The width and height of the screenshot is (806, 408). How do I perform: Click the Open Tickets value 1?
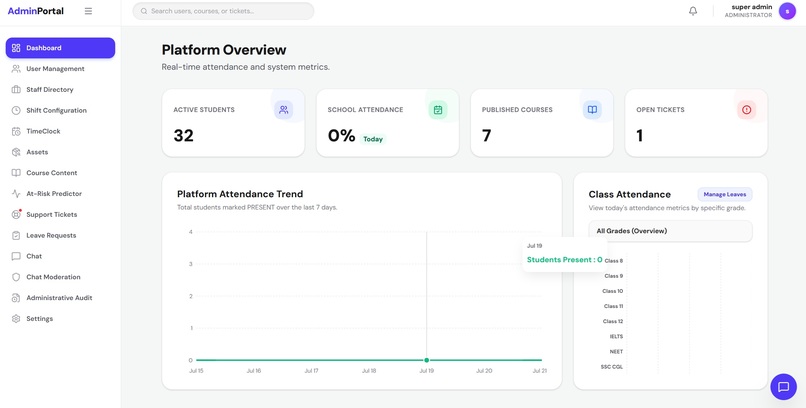click(x=639, y=136)
